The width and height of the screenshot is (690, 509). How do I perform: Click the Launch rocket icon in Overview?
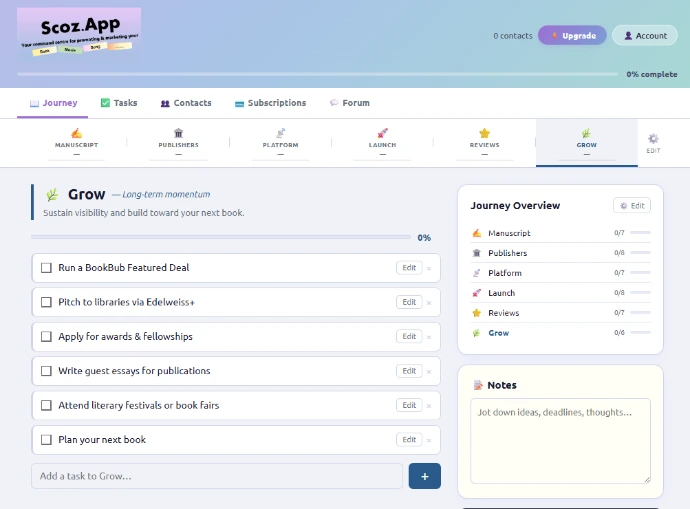(477, 293)
